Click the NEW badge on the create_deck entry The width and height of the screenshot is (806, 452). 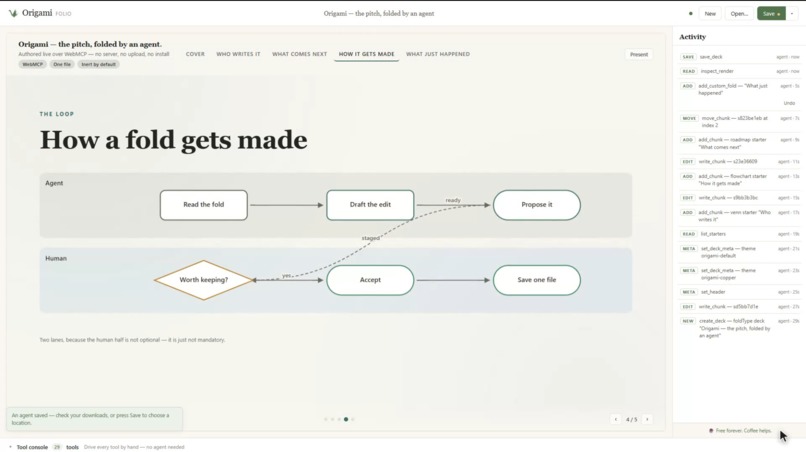688,321
